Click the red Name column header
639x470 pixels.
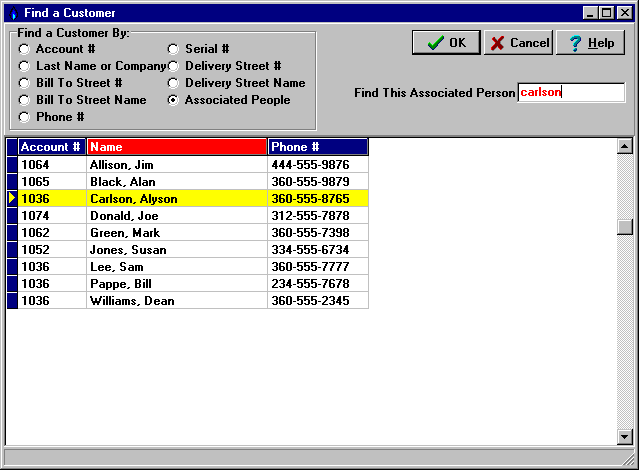point(177,147)
